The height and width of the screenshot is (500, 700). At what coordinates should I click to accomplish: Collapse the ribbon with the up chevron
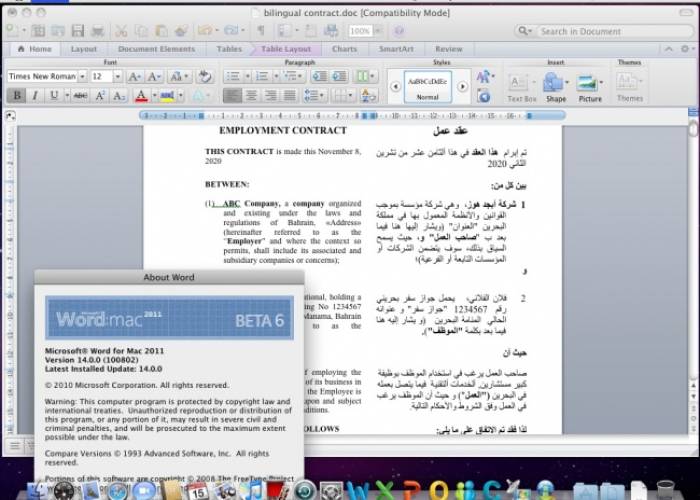(x=668, y=49)
